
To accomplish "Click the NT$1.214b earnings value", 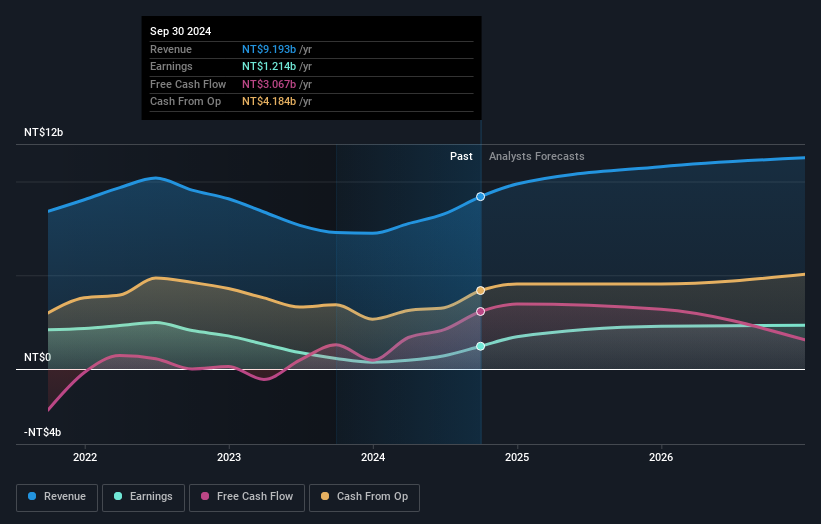I will 269,66.
